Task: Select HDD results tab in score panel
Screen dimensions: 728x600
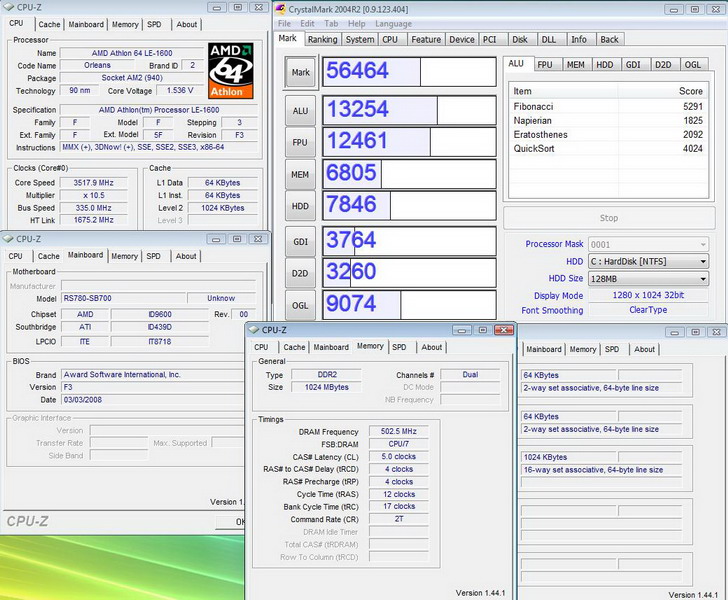Action: (604, 65)
